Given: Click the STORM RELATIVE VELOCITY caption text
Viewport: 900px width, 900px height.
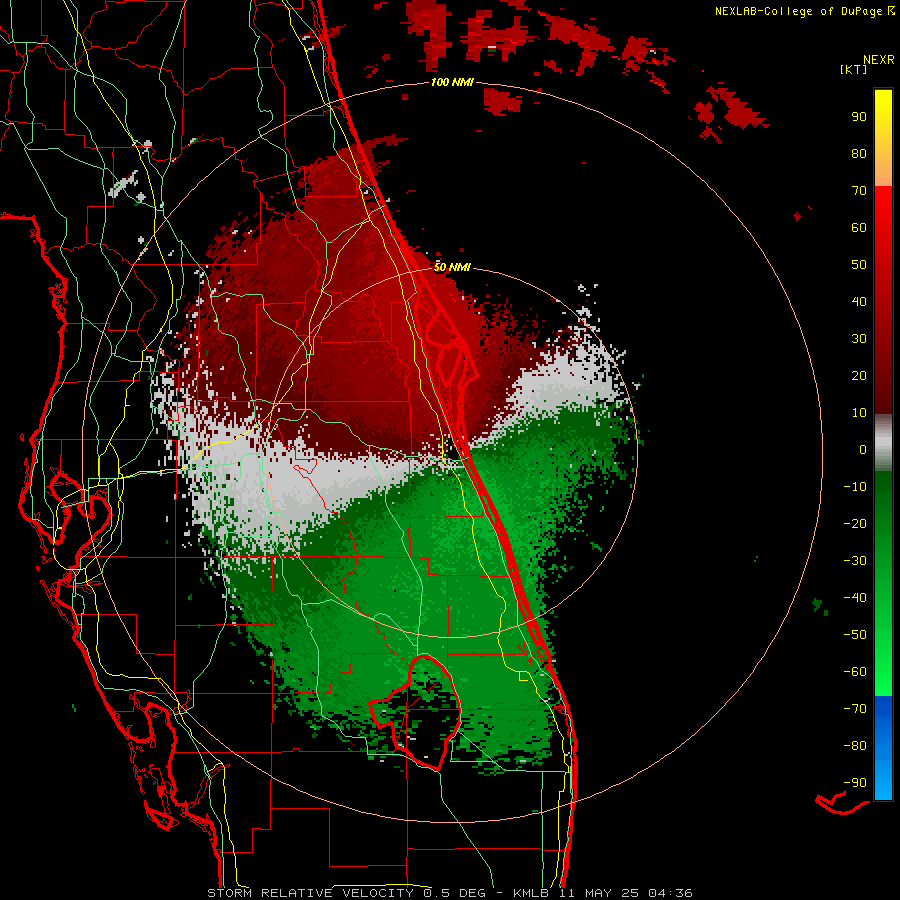Looking at the screenshot, I should point(311,893).
